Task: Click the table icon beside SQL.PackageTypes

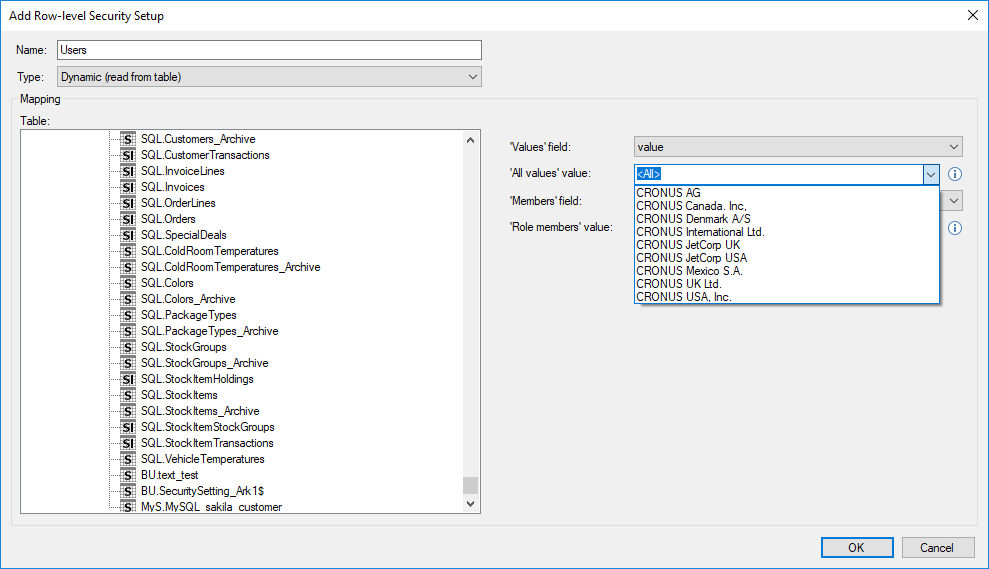Action: [x=128, y=315]
